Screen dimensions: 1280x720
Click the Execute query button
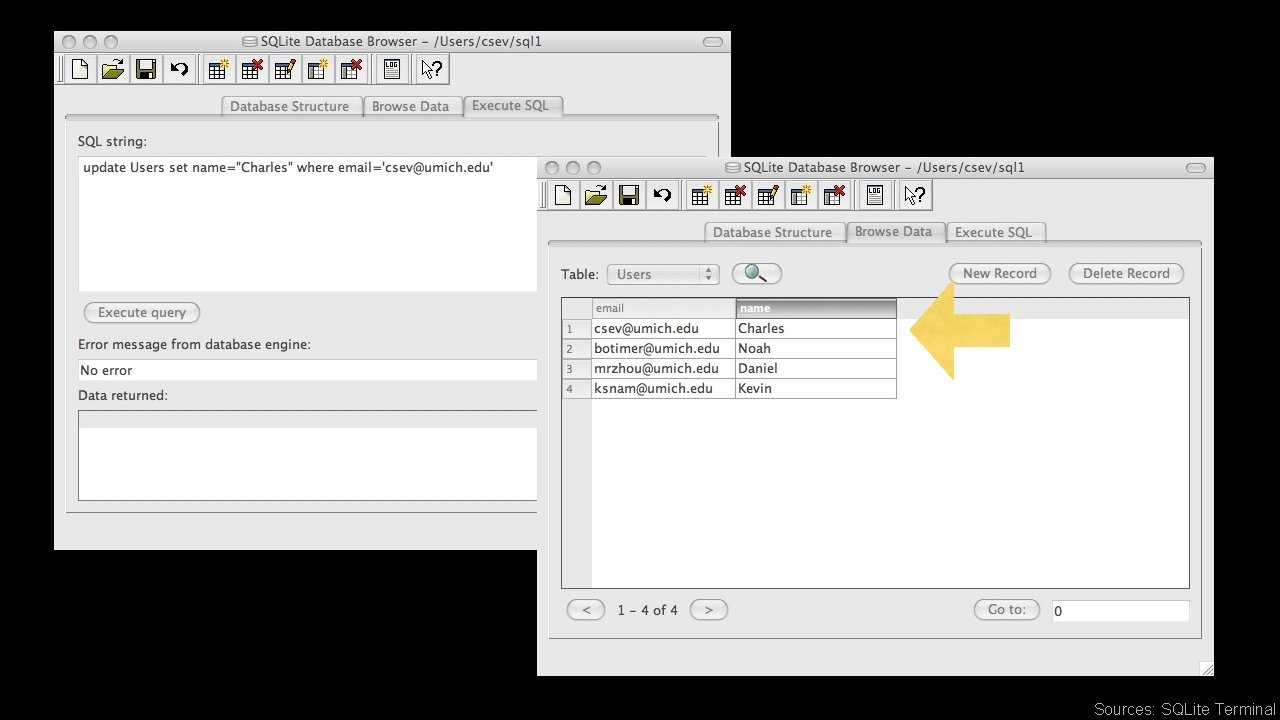[x=142, y=312]
